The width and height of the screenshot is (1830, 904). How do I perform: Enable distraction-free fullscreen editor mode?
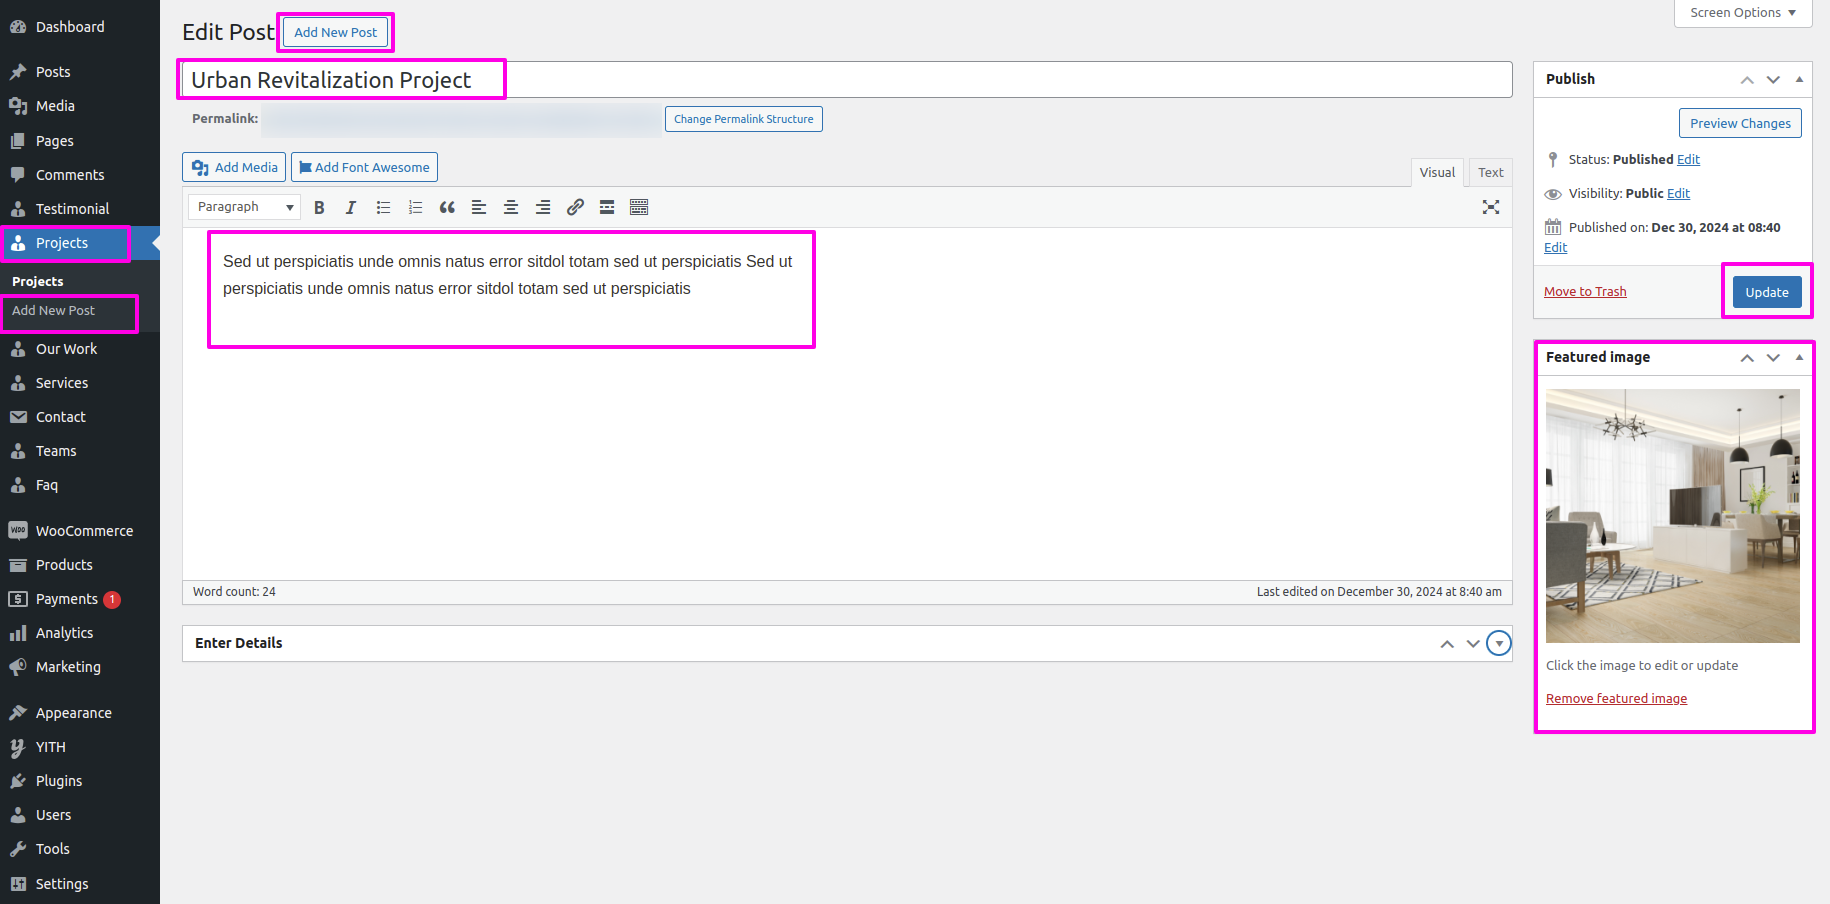1490,207
